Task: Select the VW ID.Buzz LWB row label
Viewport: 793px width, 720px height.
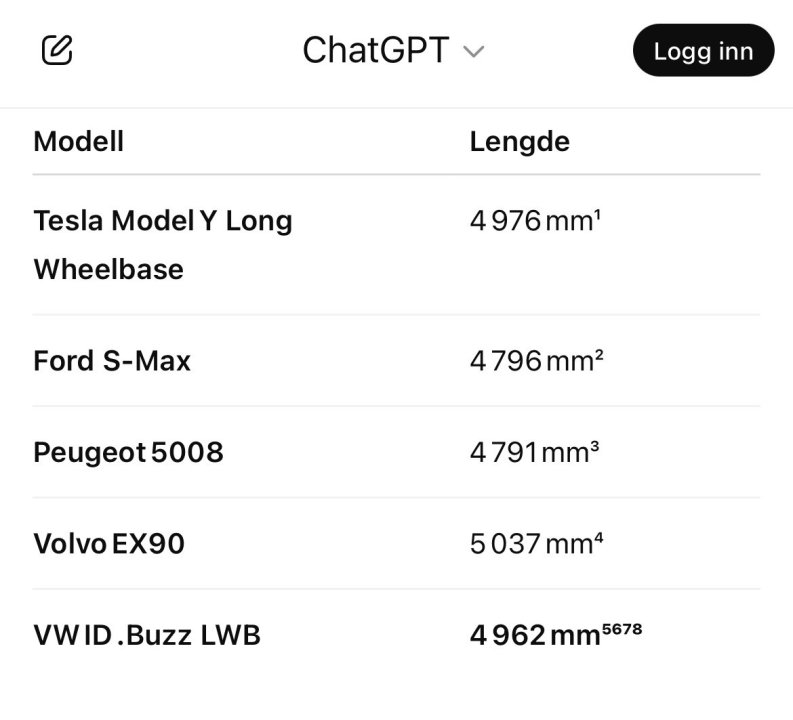Action: (x=147, y=635)
